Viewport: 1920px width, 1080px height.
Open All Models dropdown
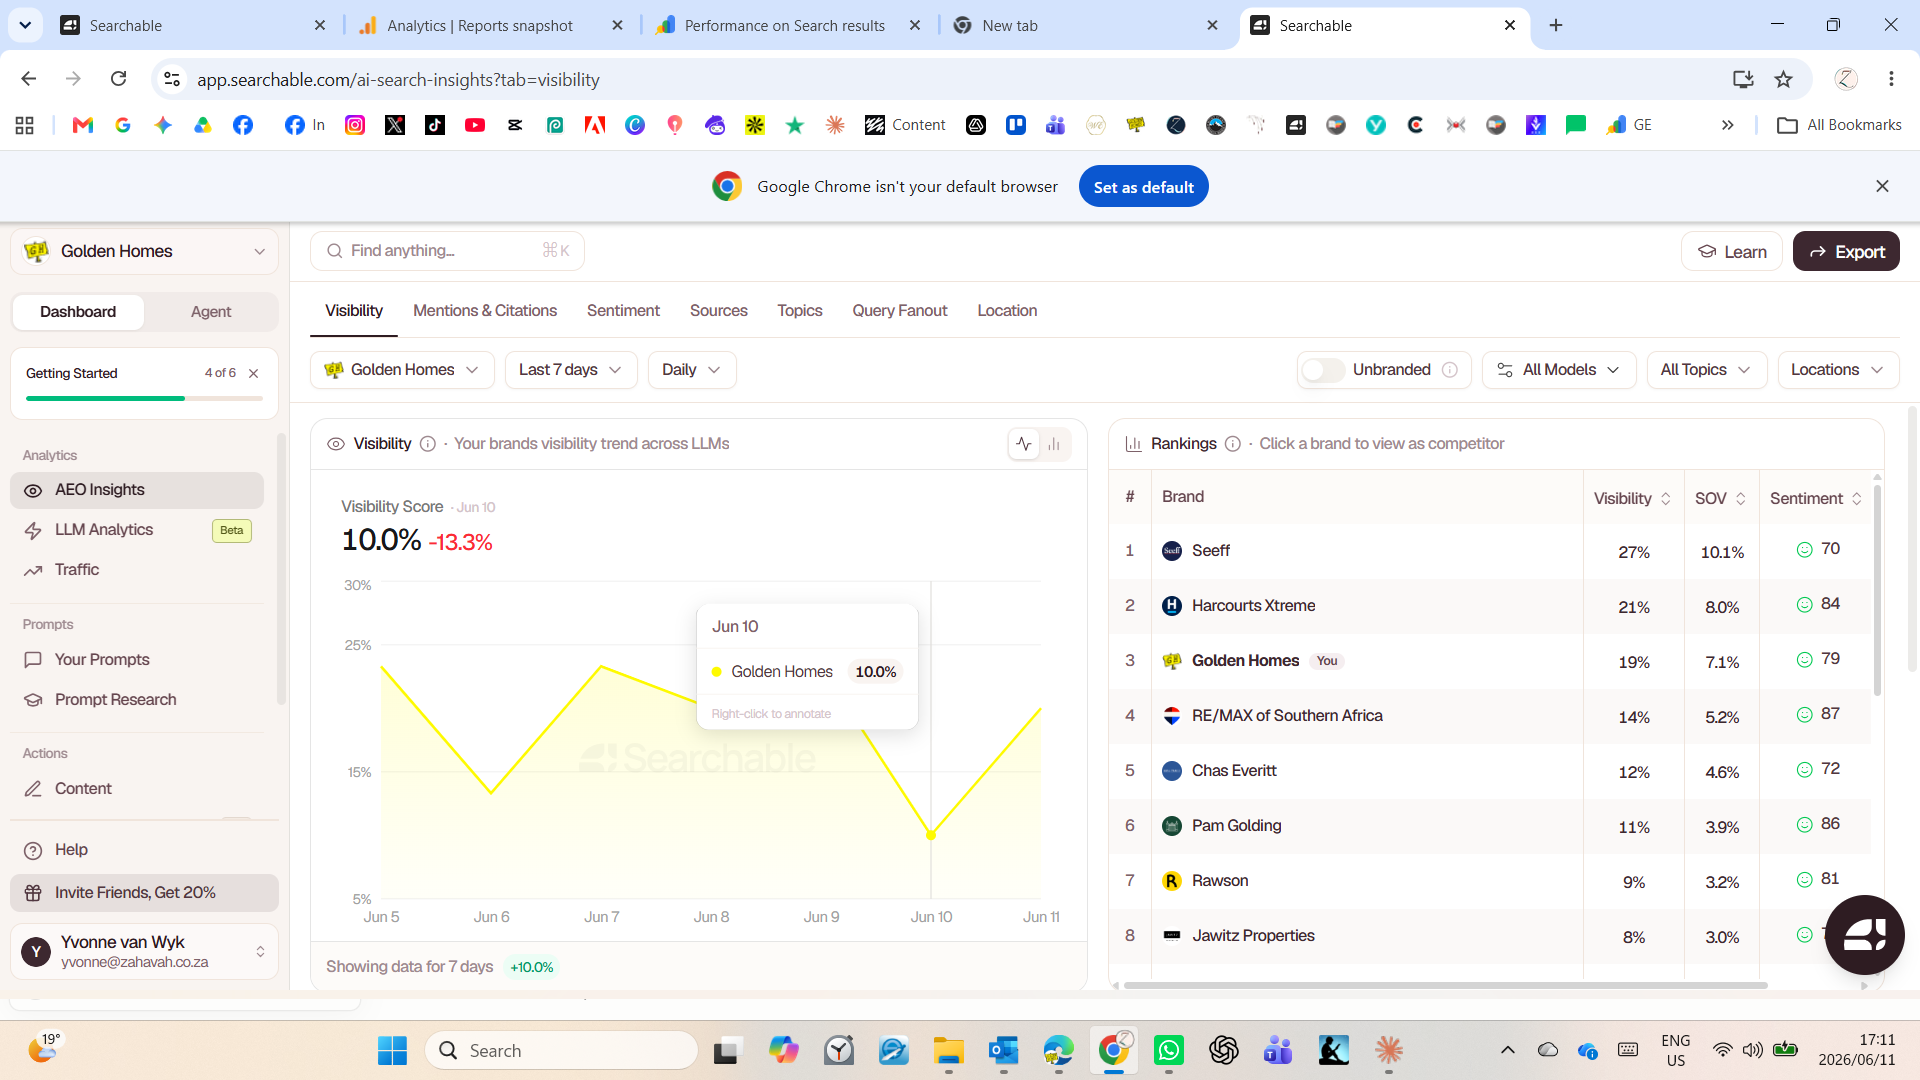coord(1558,370)
